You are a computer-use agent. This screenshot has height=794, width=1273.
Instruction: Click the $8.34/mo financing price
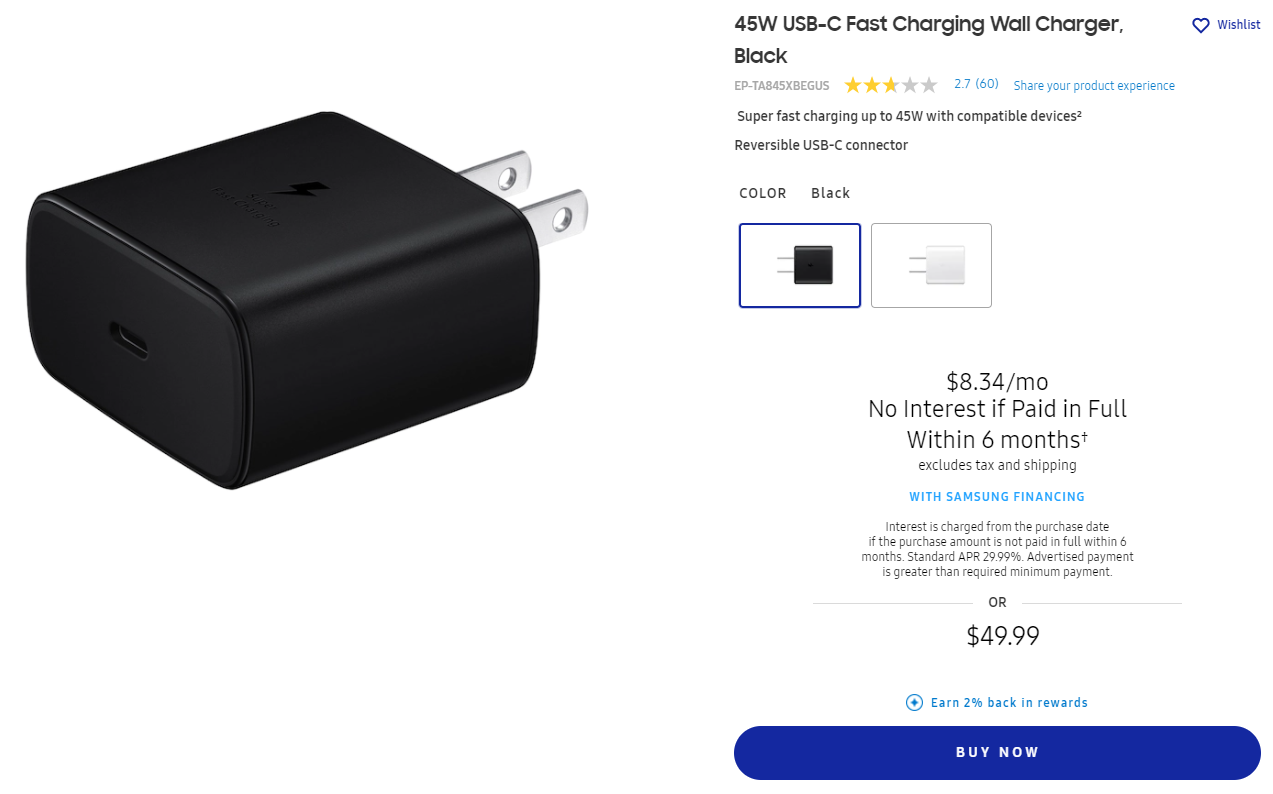[x=997, y=381]
